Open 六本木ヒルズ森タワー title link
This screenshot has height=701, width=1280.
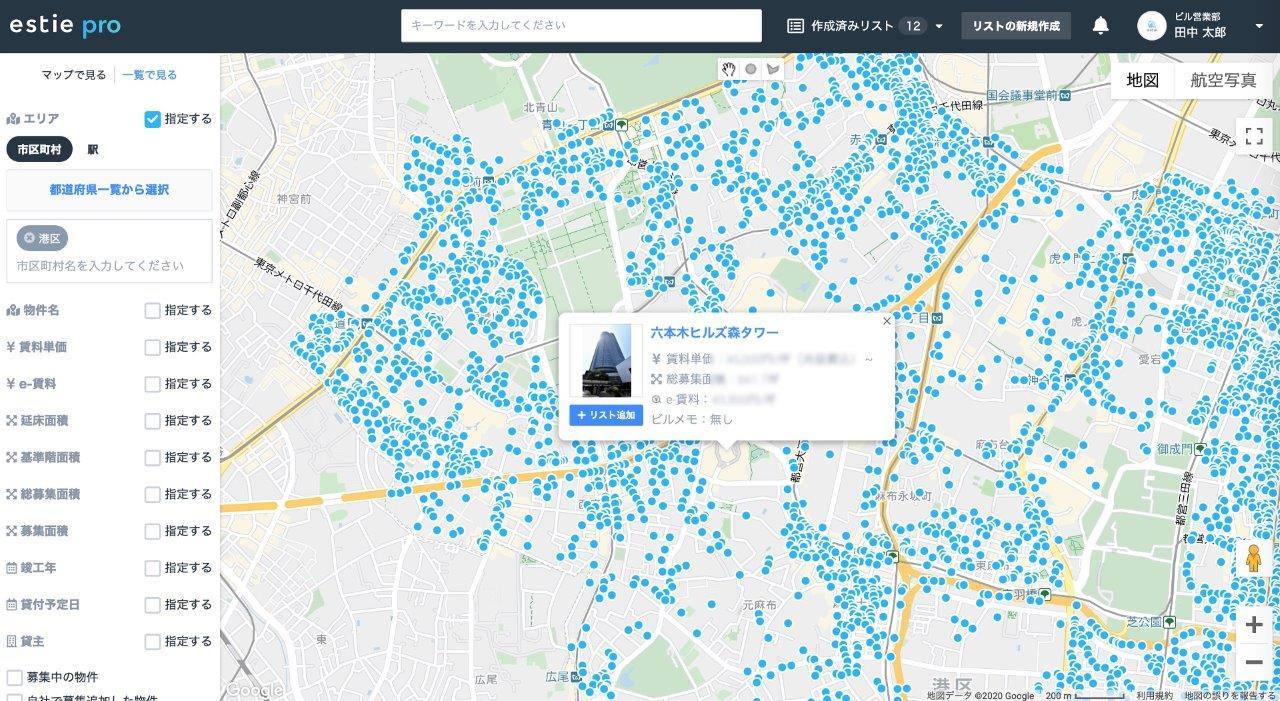point(714,333)
